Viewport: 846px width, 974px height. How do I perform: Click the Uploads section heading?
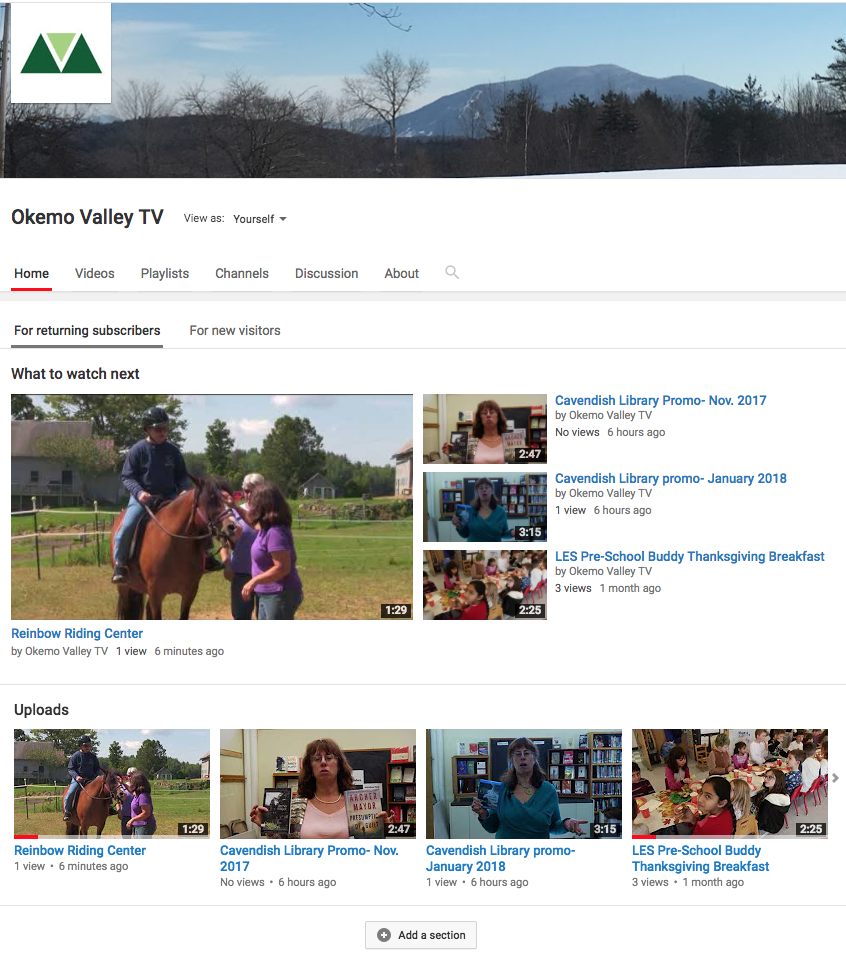point(41,710)
